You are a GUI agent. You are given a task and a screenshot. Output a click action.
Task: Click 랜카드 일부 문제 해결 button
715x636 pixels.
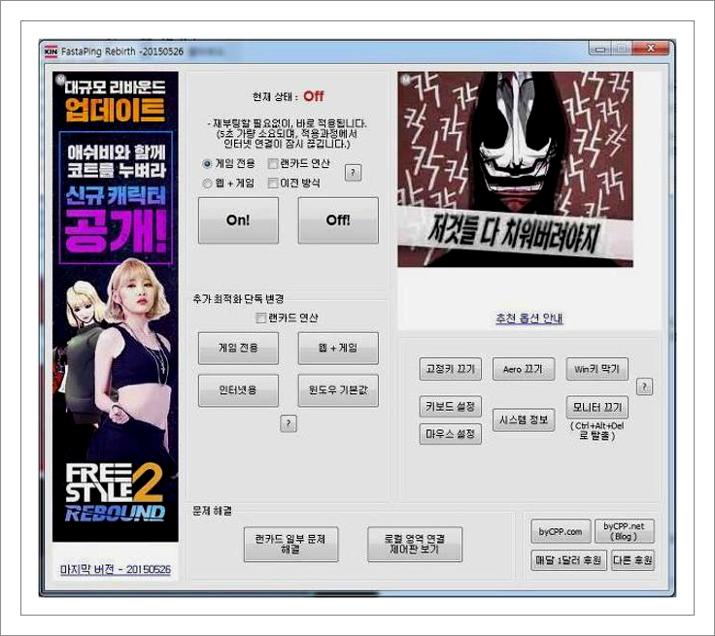coord(291,544)
